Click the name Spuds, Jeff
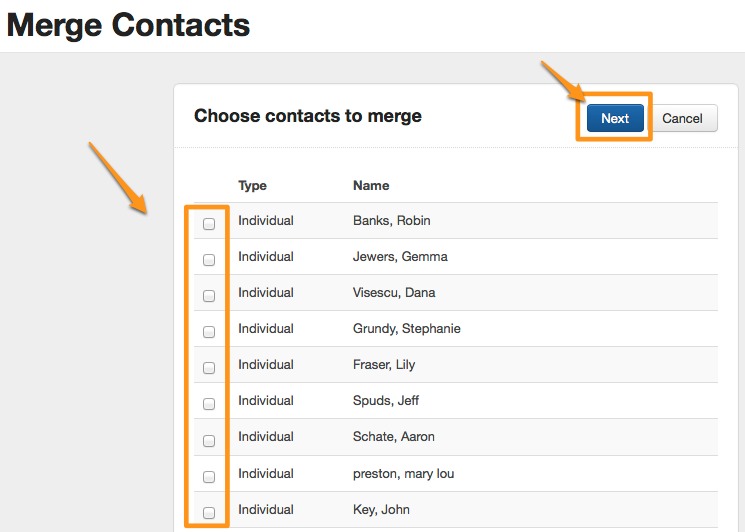This screenshot has height=532, width=745. point(386,401)
